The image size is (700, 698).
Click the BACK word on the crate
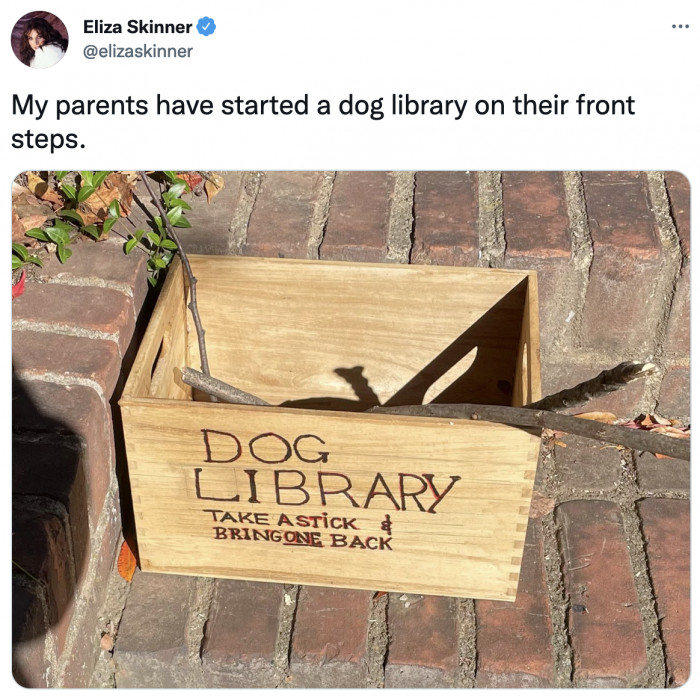361,540
